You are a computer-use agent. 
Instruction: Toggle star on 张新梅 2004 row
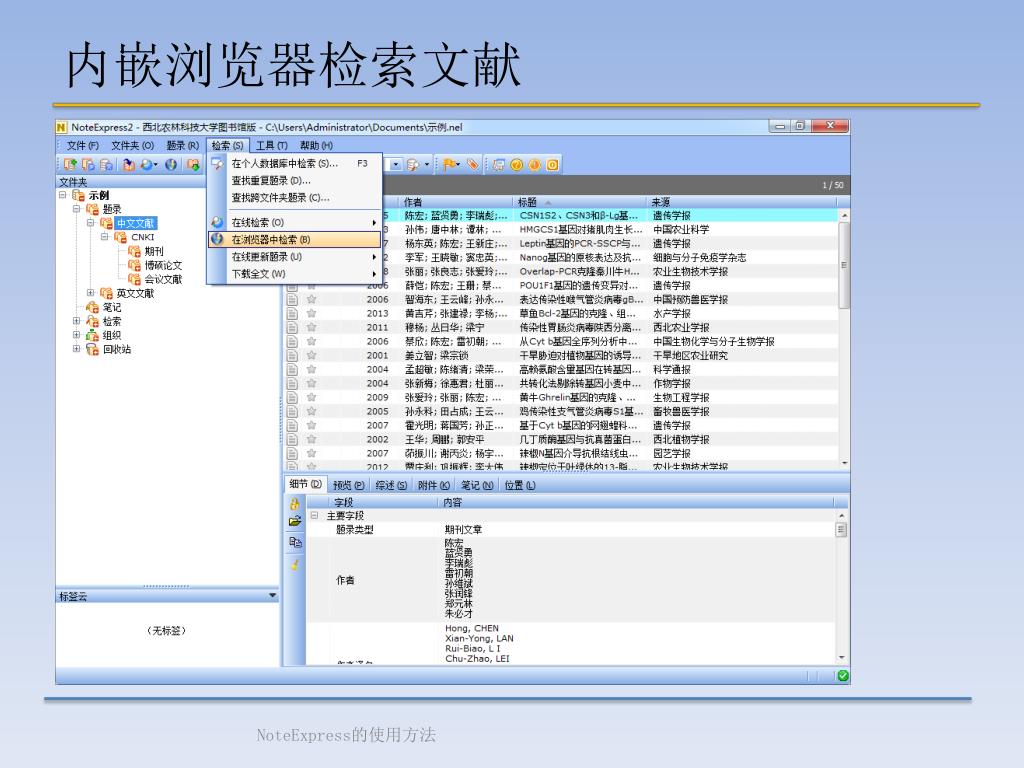click(x=312, y=383)
